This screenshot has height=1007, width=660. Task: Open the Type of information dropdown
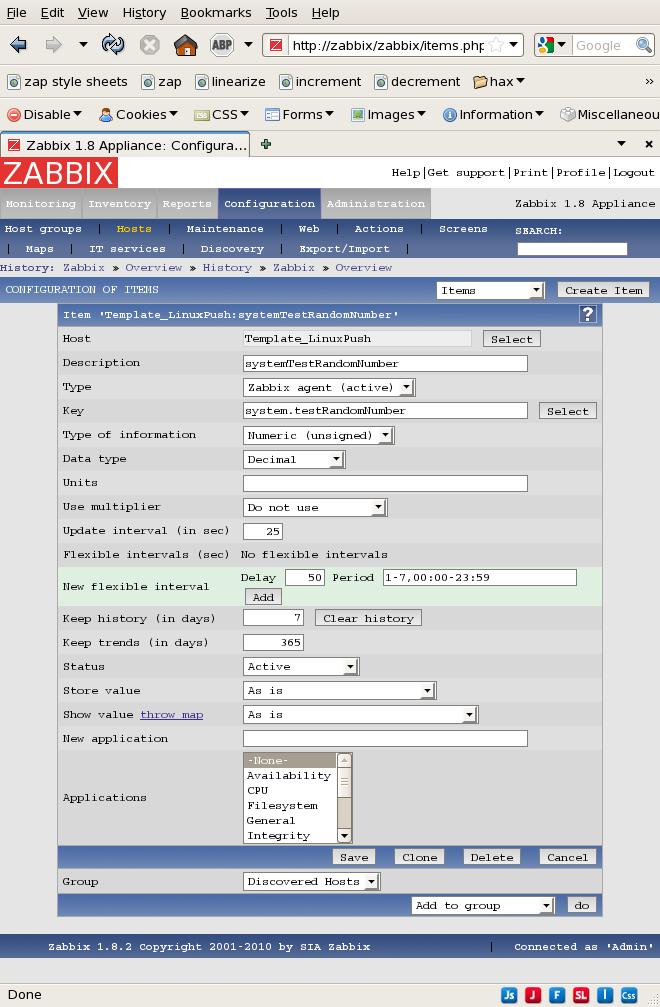click(x=318, y=435)
